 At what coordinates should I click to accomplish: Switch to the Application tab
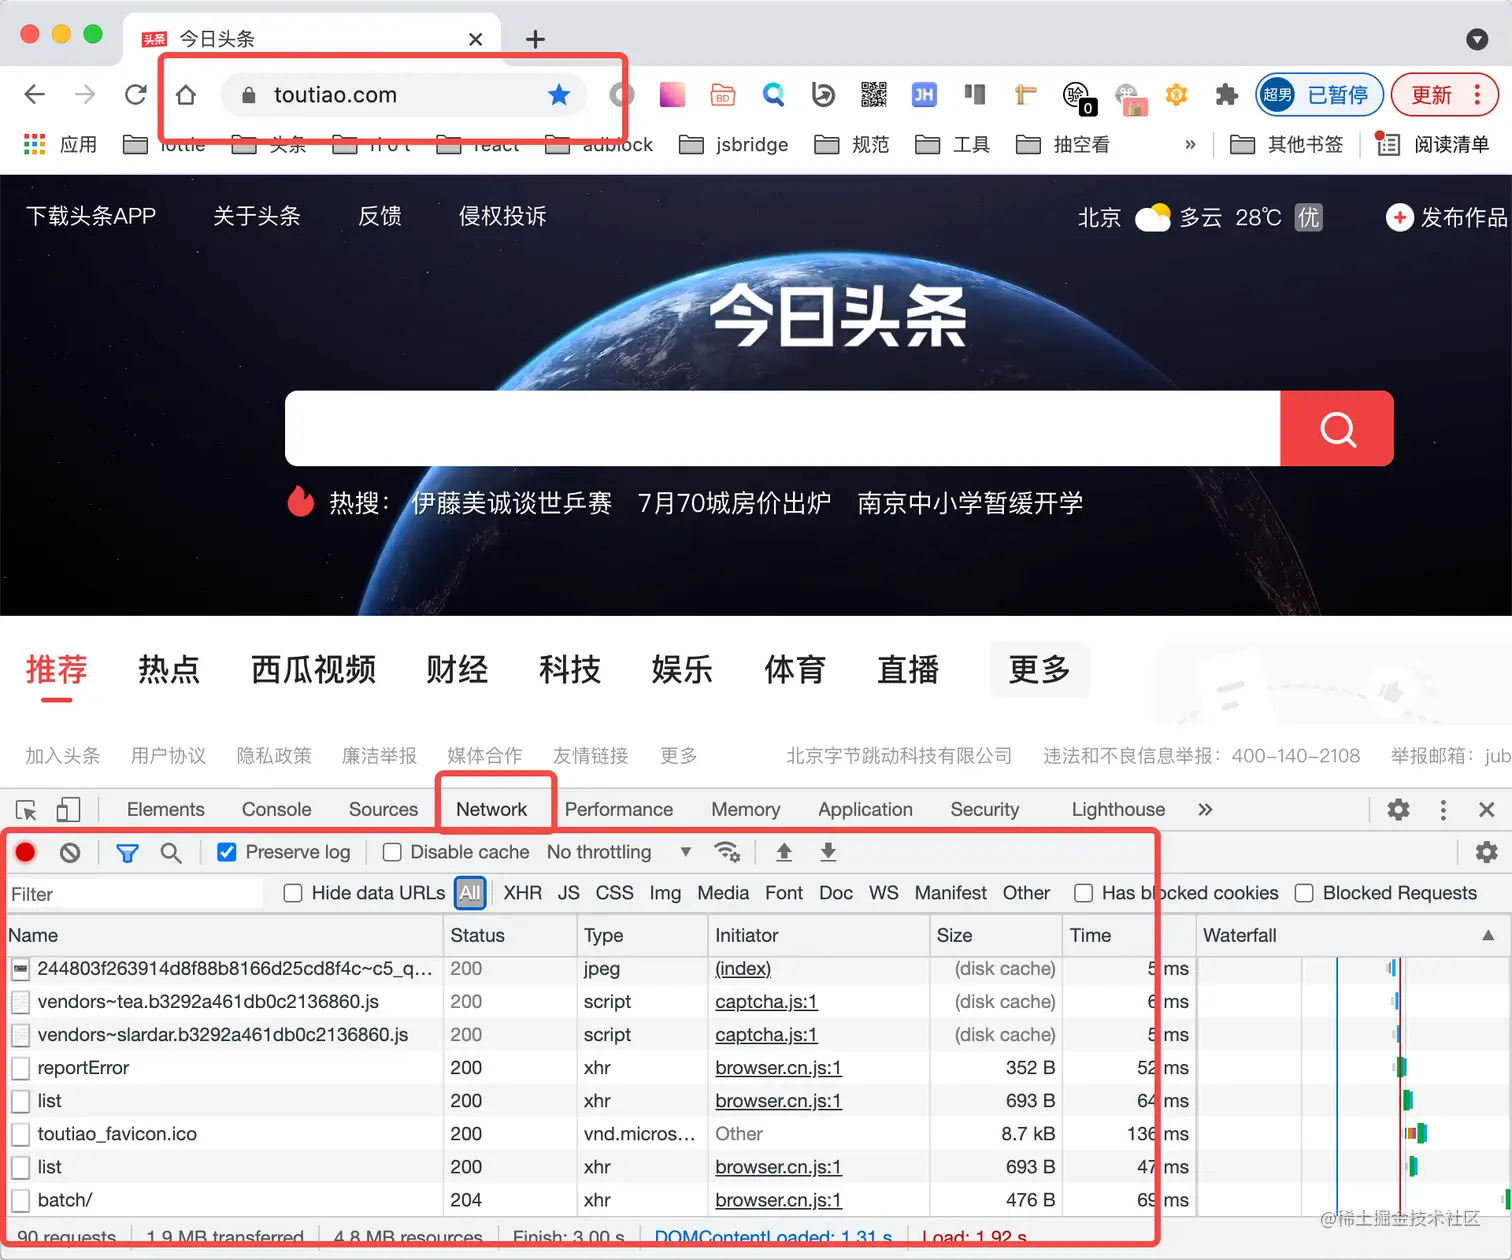pyautogui.click(x=866, y=810)
